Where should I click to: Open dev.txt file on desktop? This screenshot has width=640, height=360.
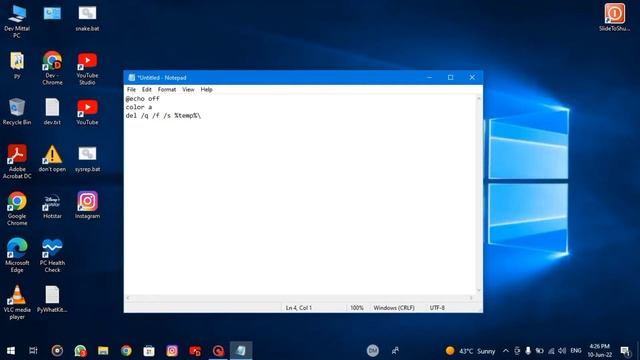52,111
